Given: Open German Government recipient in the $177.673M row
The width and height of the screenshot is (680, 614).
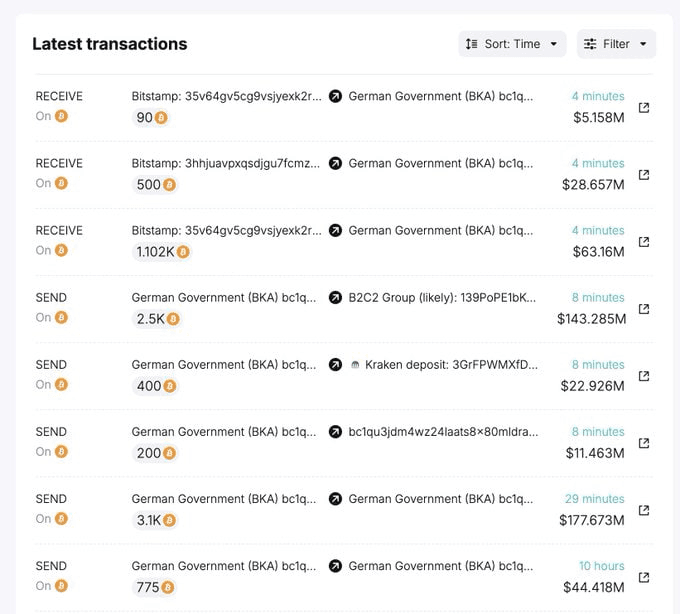Looking at the screenshot, I should [441, 499].
